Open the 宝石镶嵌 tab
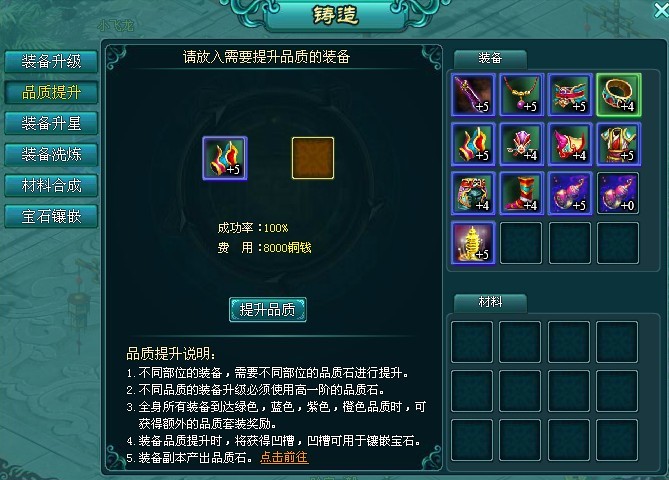Screen dimensions: 669x480 (x=51, y=217)
